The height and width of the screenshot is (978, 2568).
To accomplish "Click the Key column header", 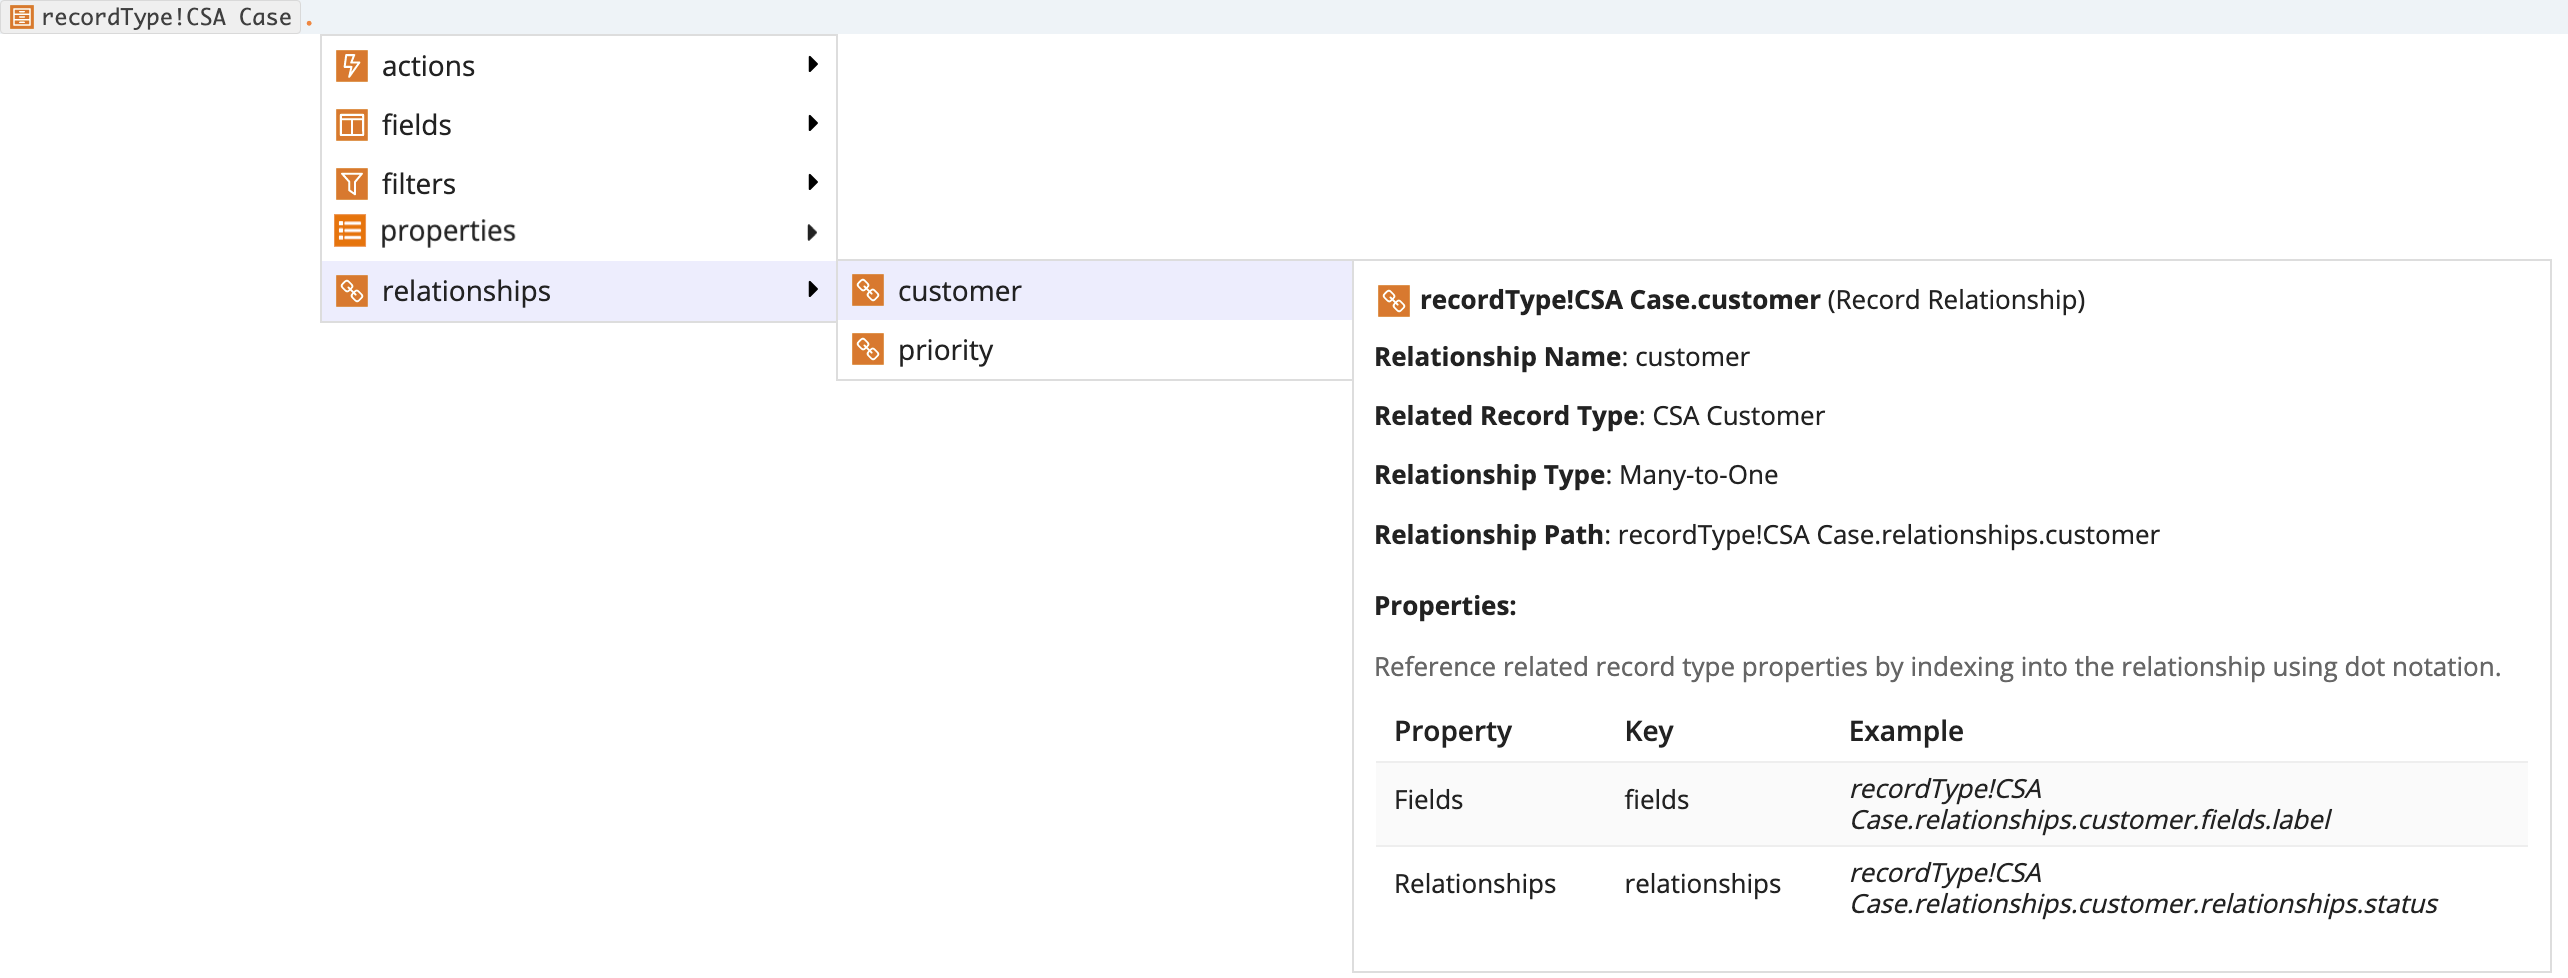I will [1648, 732].
